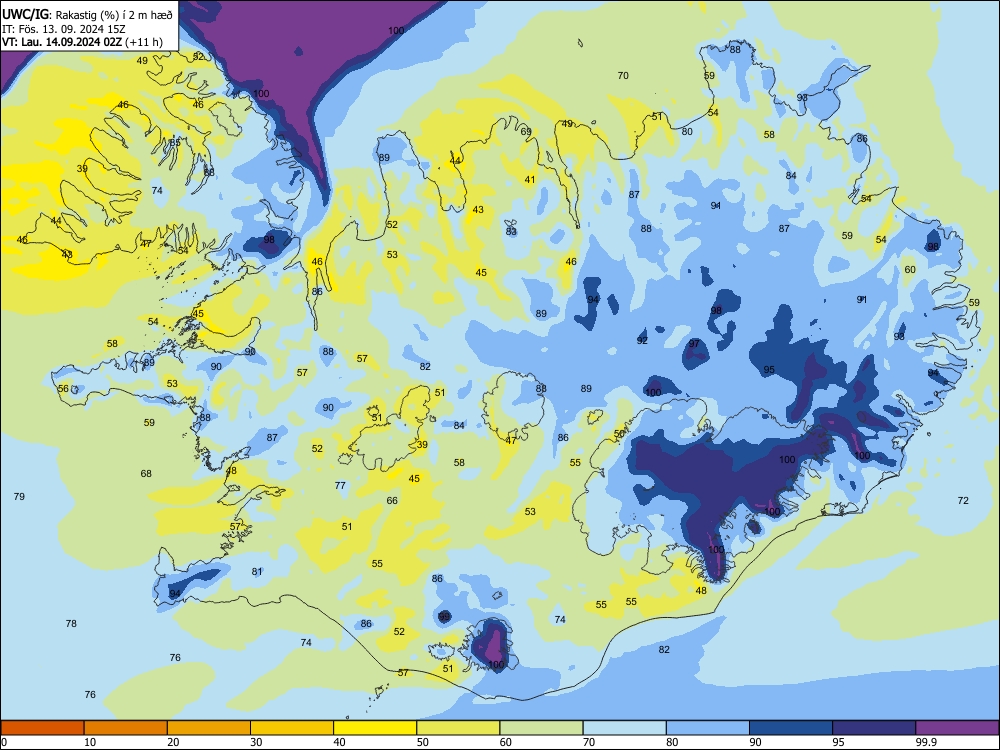Click the map value '66' on the map
Viewport: 1000px width, 750px height.
click(x=392, y=501)
